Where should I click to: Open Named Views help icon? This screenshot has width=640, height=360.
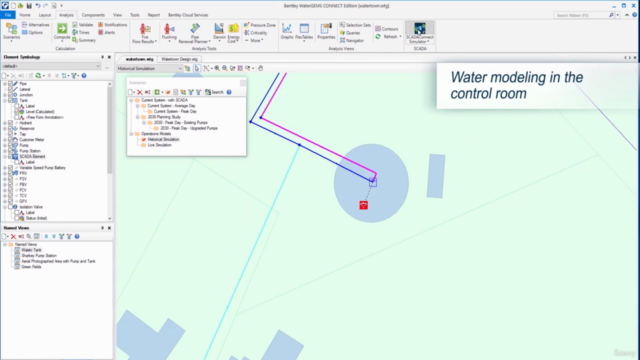(x=77, y=236)
